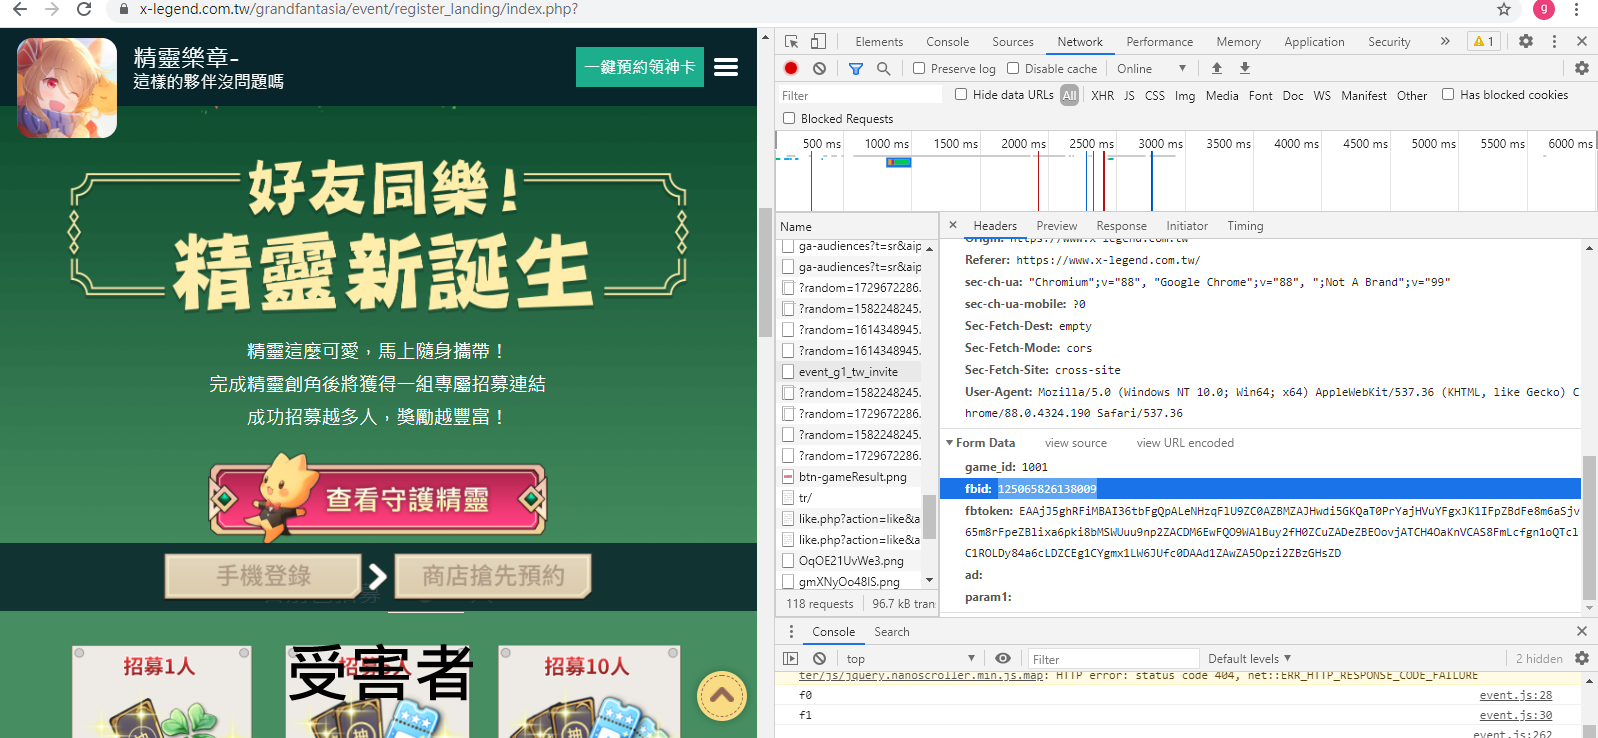Export HAR file with download arrow

click(1245, 68)
